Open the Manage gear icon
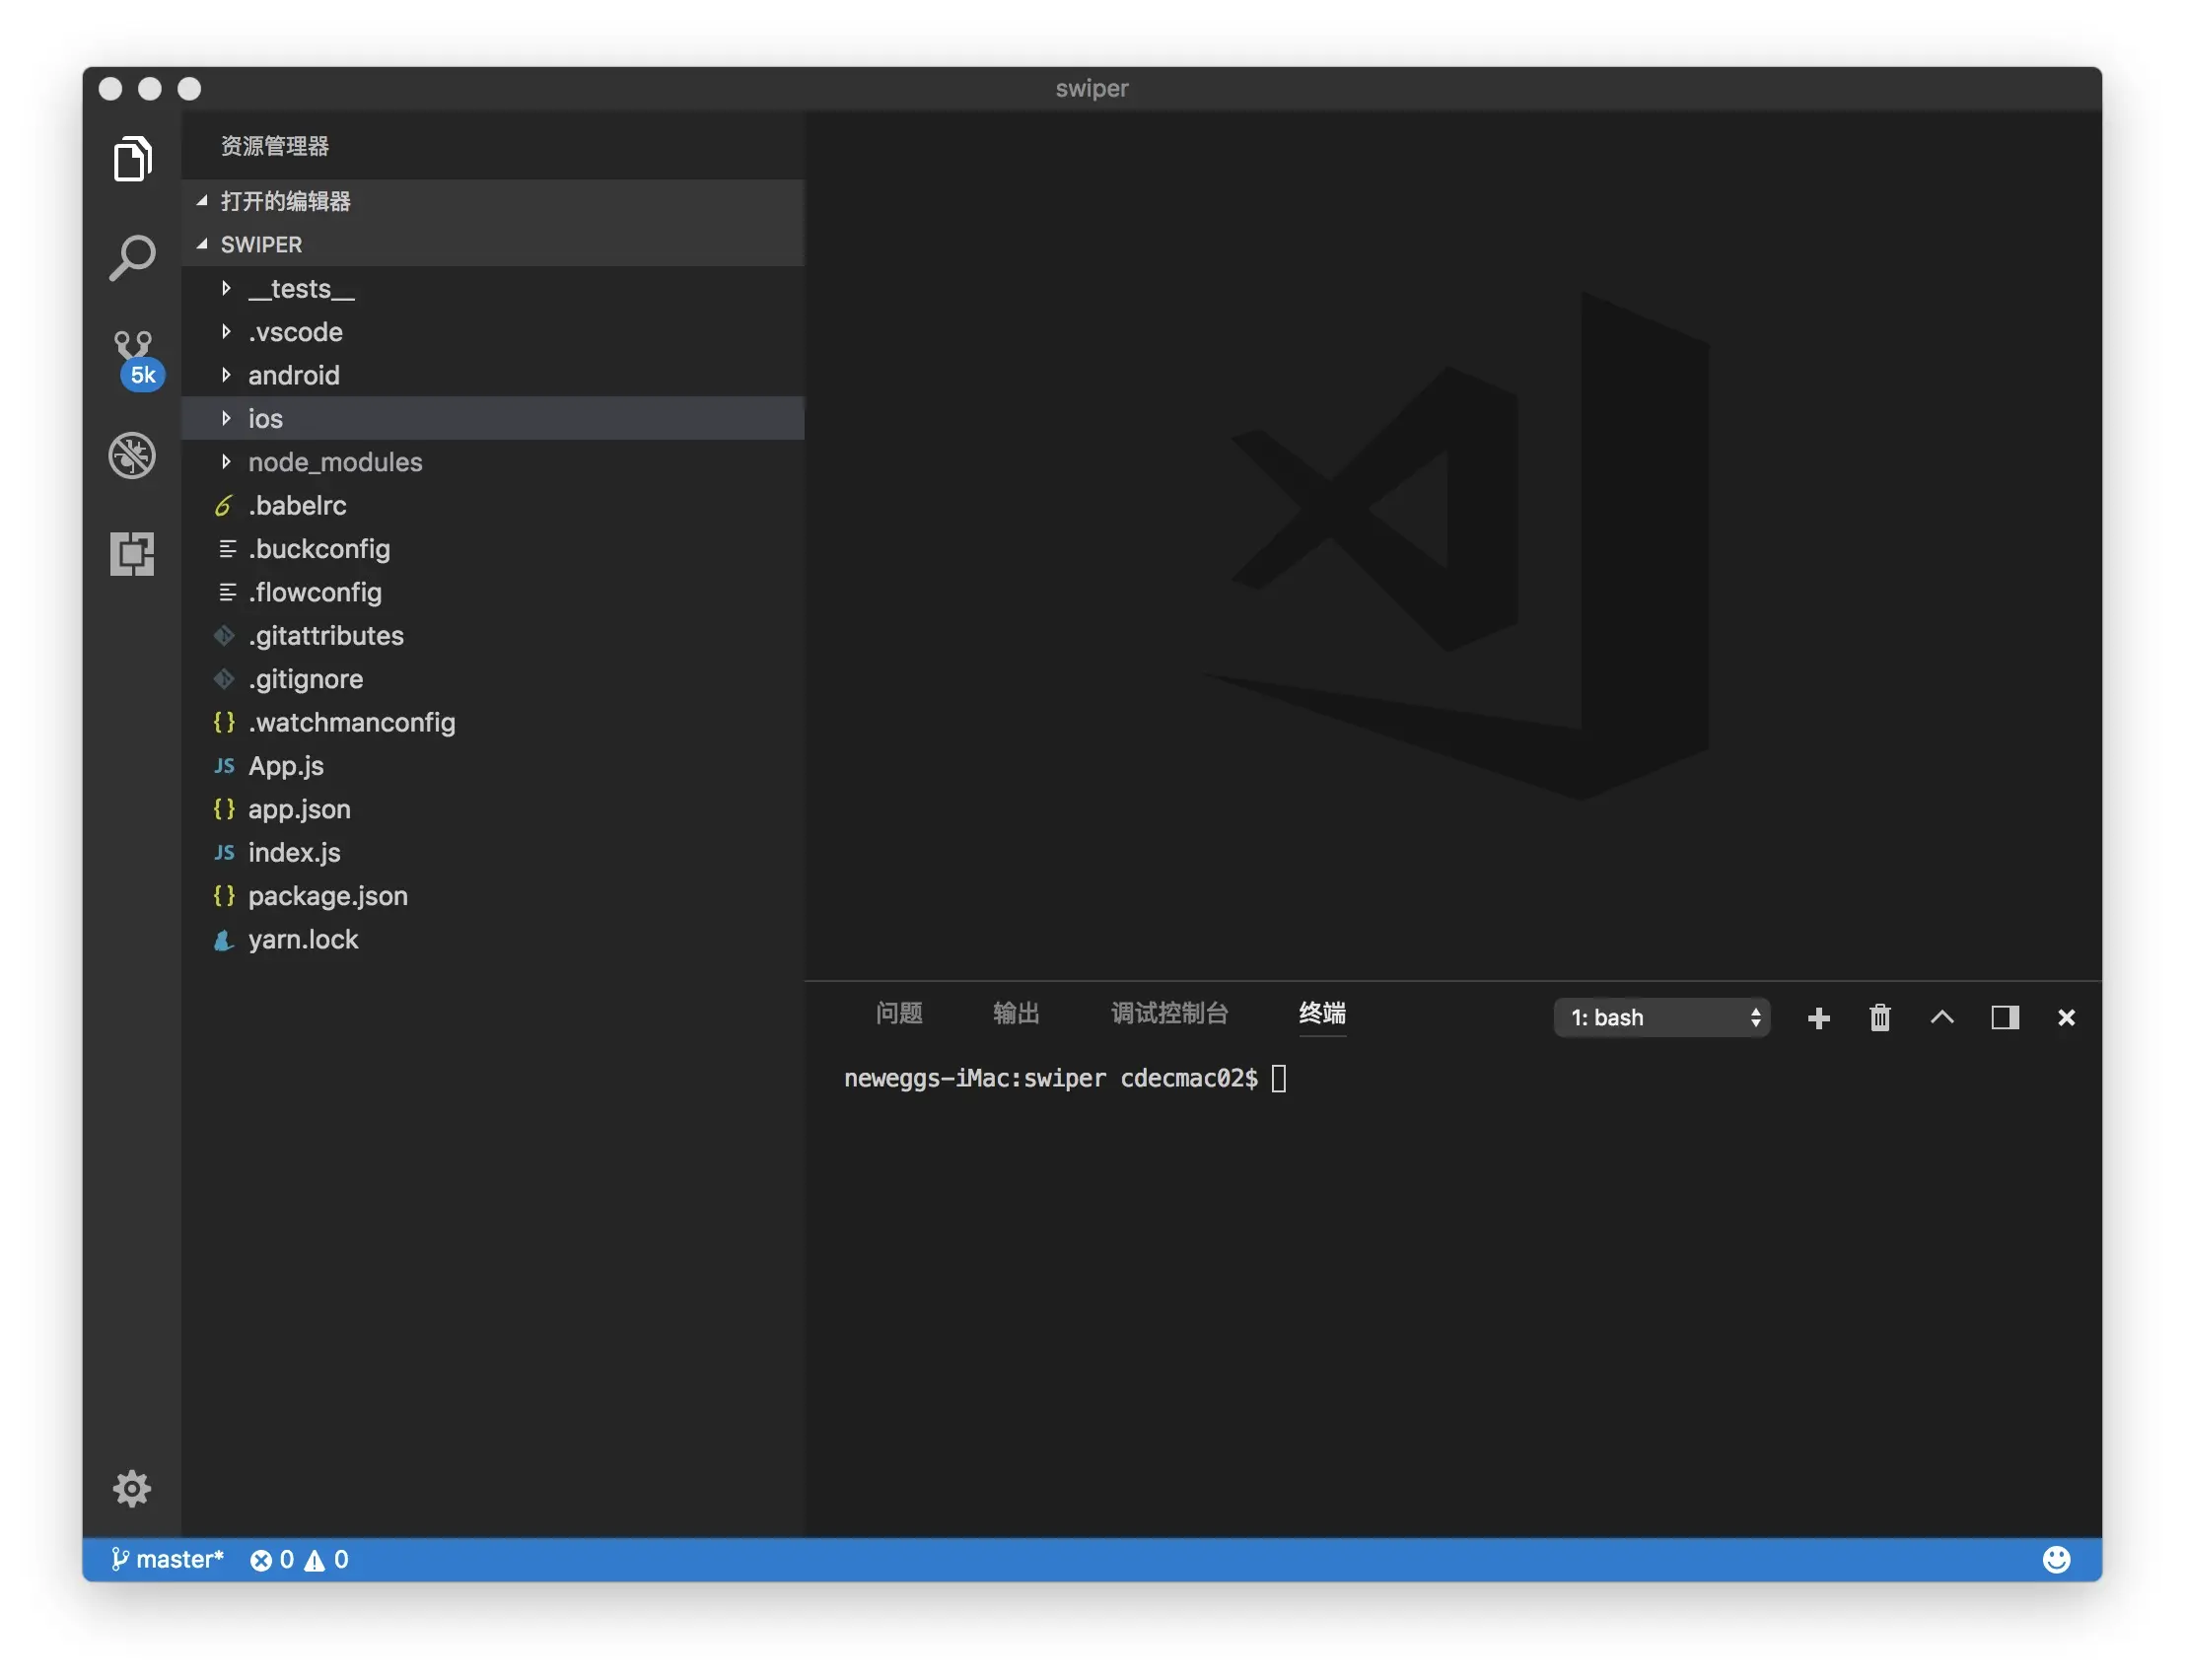2185x1680 pixels. (132, 1488)
